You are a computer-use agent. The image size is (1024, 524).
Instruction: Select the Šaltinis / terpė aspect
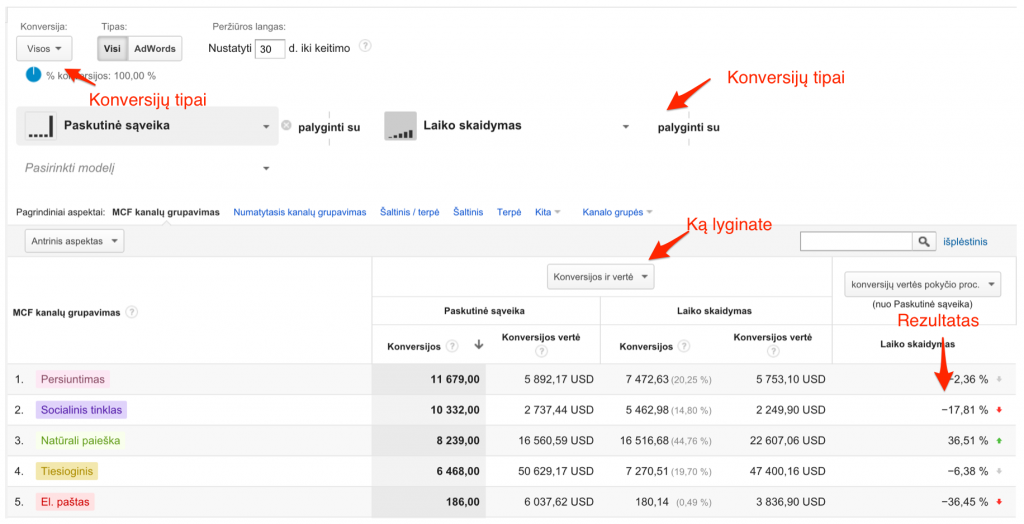pos(410,212)
